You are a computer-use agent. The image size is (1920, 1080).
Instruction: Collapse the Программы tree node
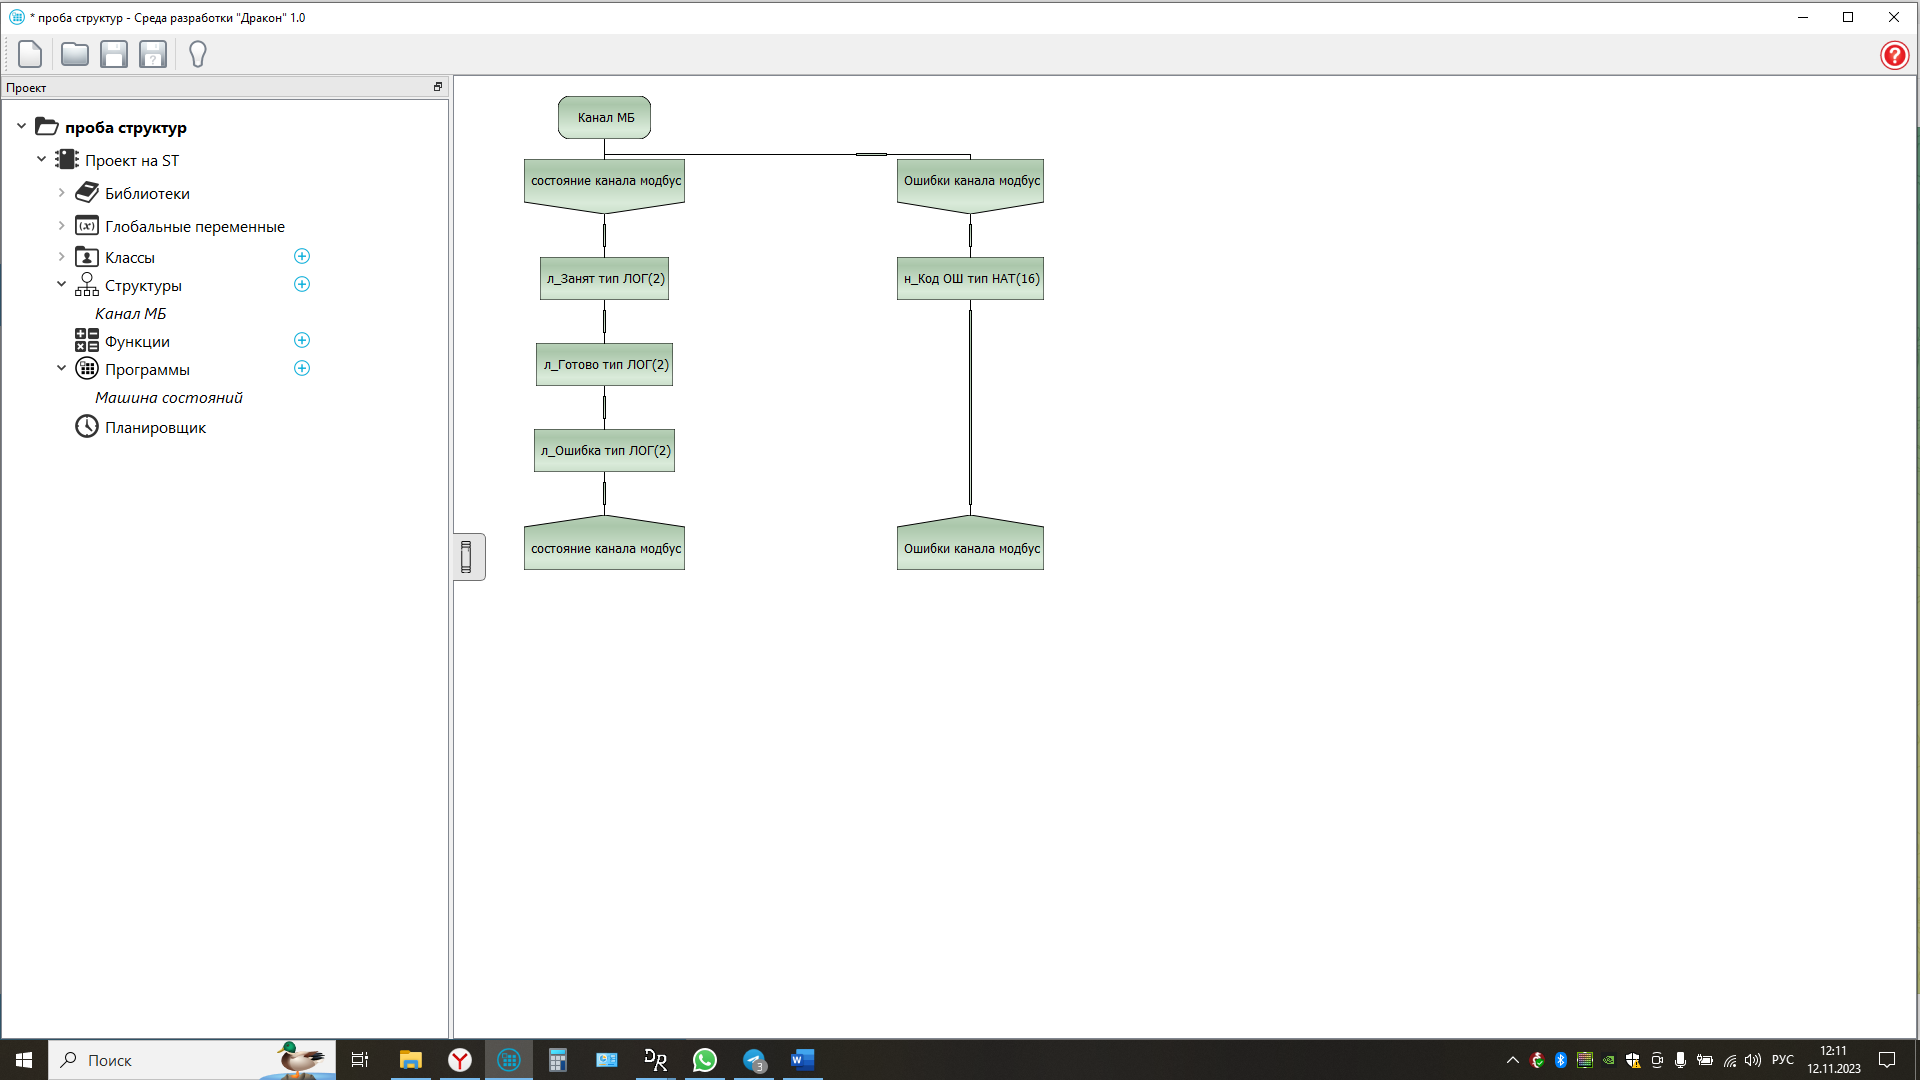(61, 369)
